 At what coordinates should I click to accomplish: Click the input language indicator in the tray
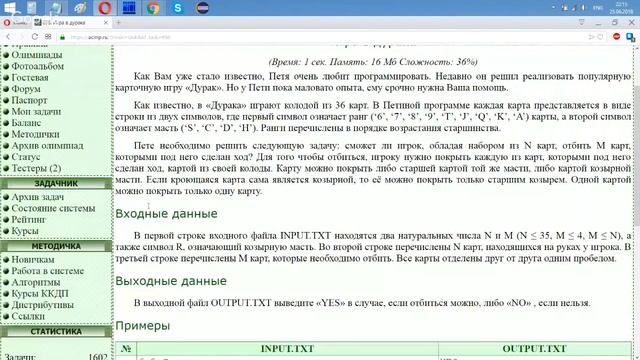[598, 8]
